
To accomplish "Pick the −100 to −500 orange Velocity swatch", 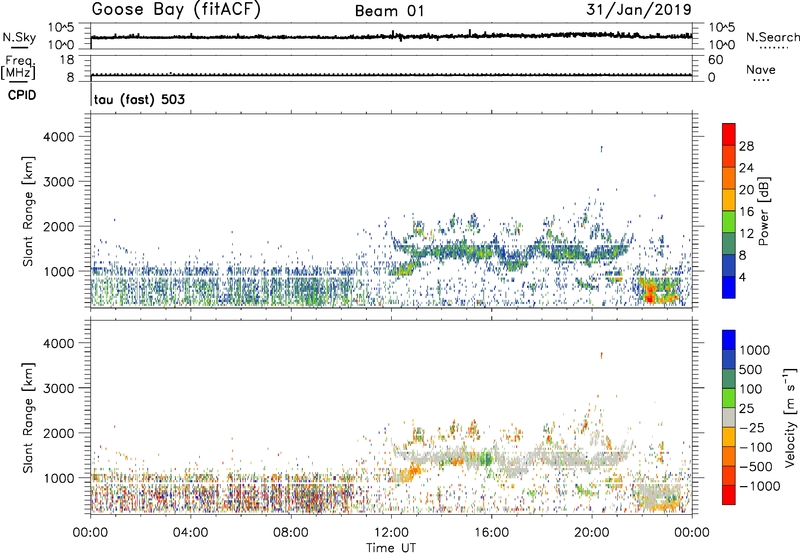I will (x=729, y=456).
